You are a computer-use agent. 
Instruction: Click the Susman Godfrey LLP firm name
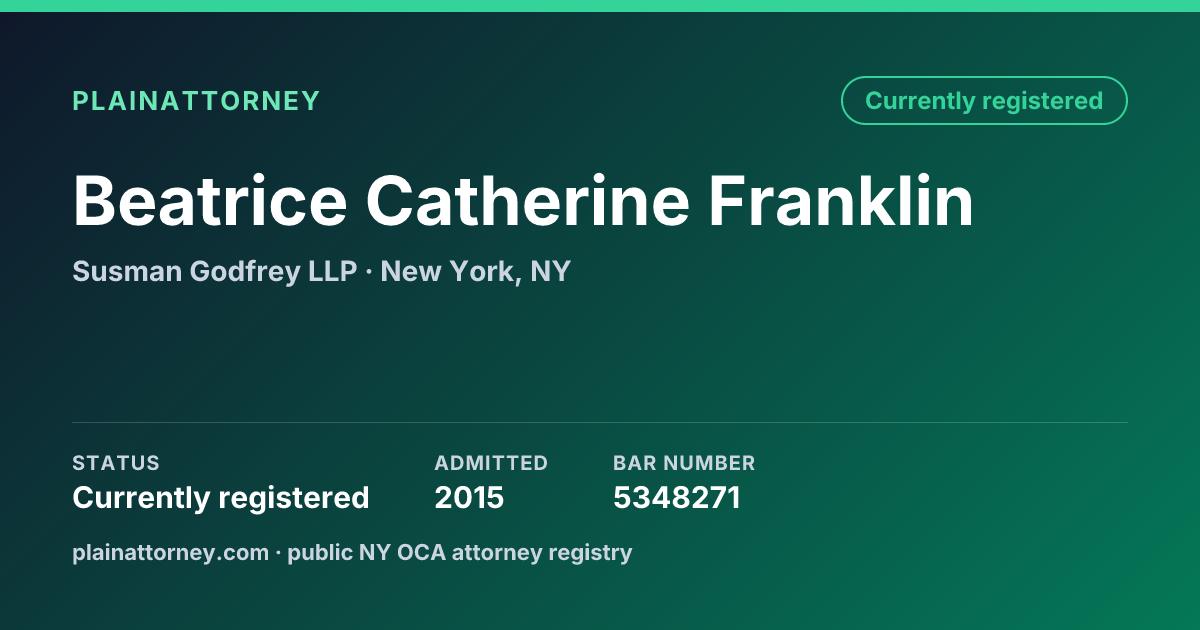[214, 271]
